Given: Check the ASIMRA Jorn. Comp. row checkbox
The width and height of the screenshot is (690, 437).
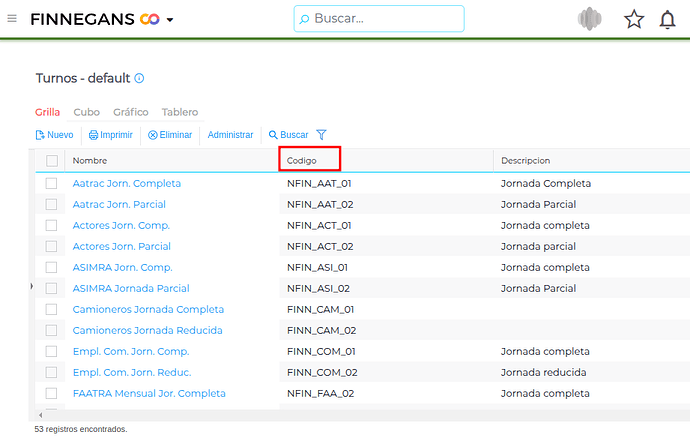Looking at the screenshot, I should coord(51,267).
